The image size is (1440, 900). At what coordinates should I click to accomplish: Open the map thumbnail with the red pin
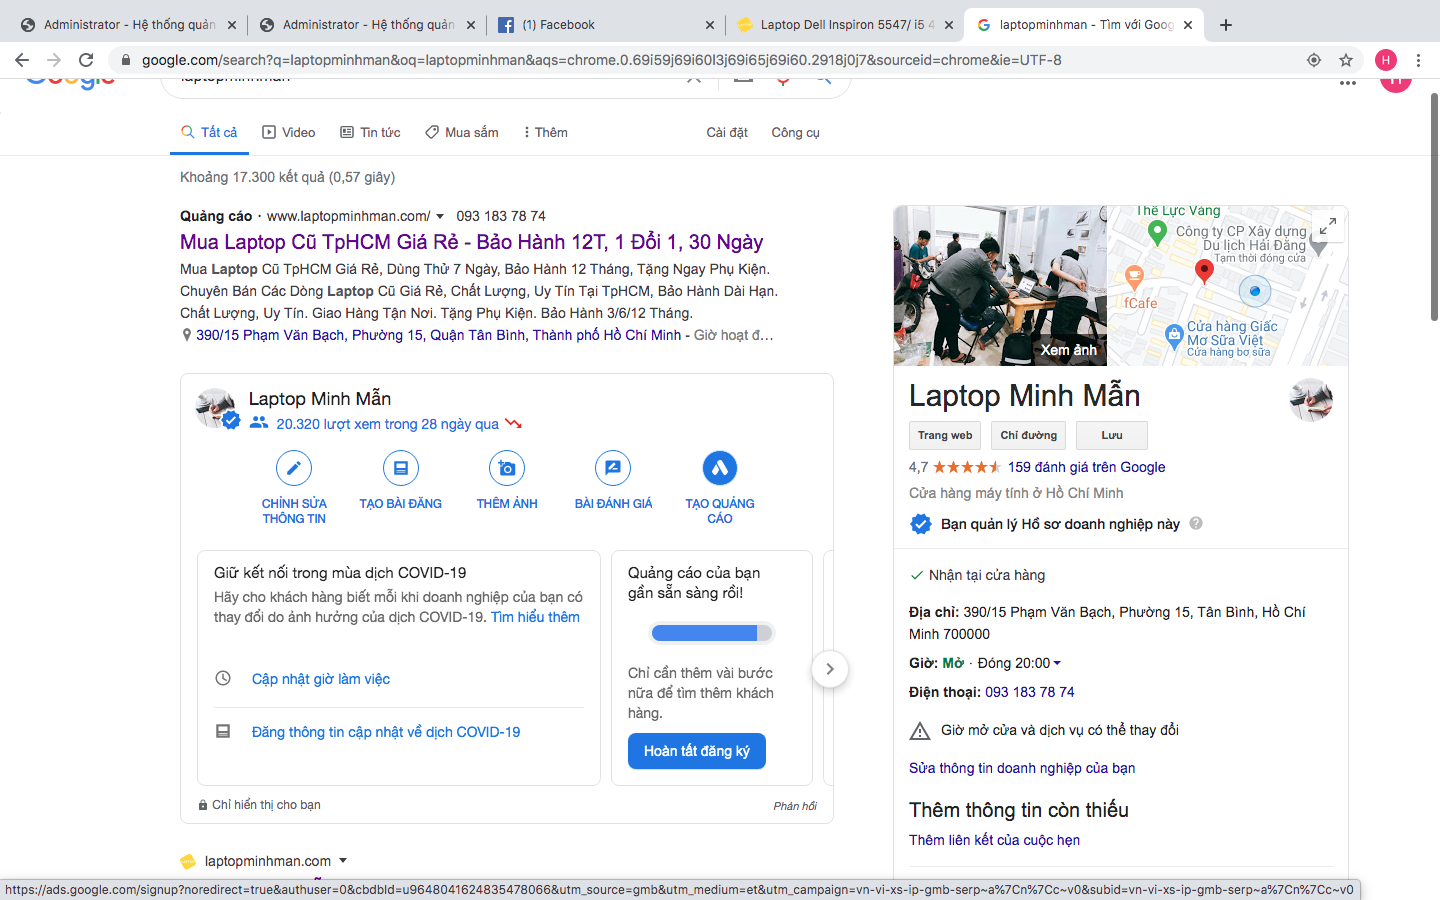[1227, 286]
